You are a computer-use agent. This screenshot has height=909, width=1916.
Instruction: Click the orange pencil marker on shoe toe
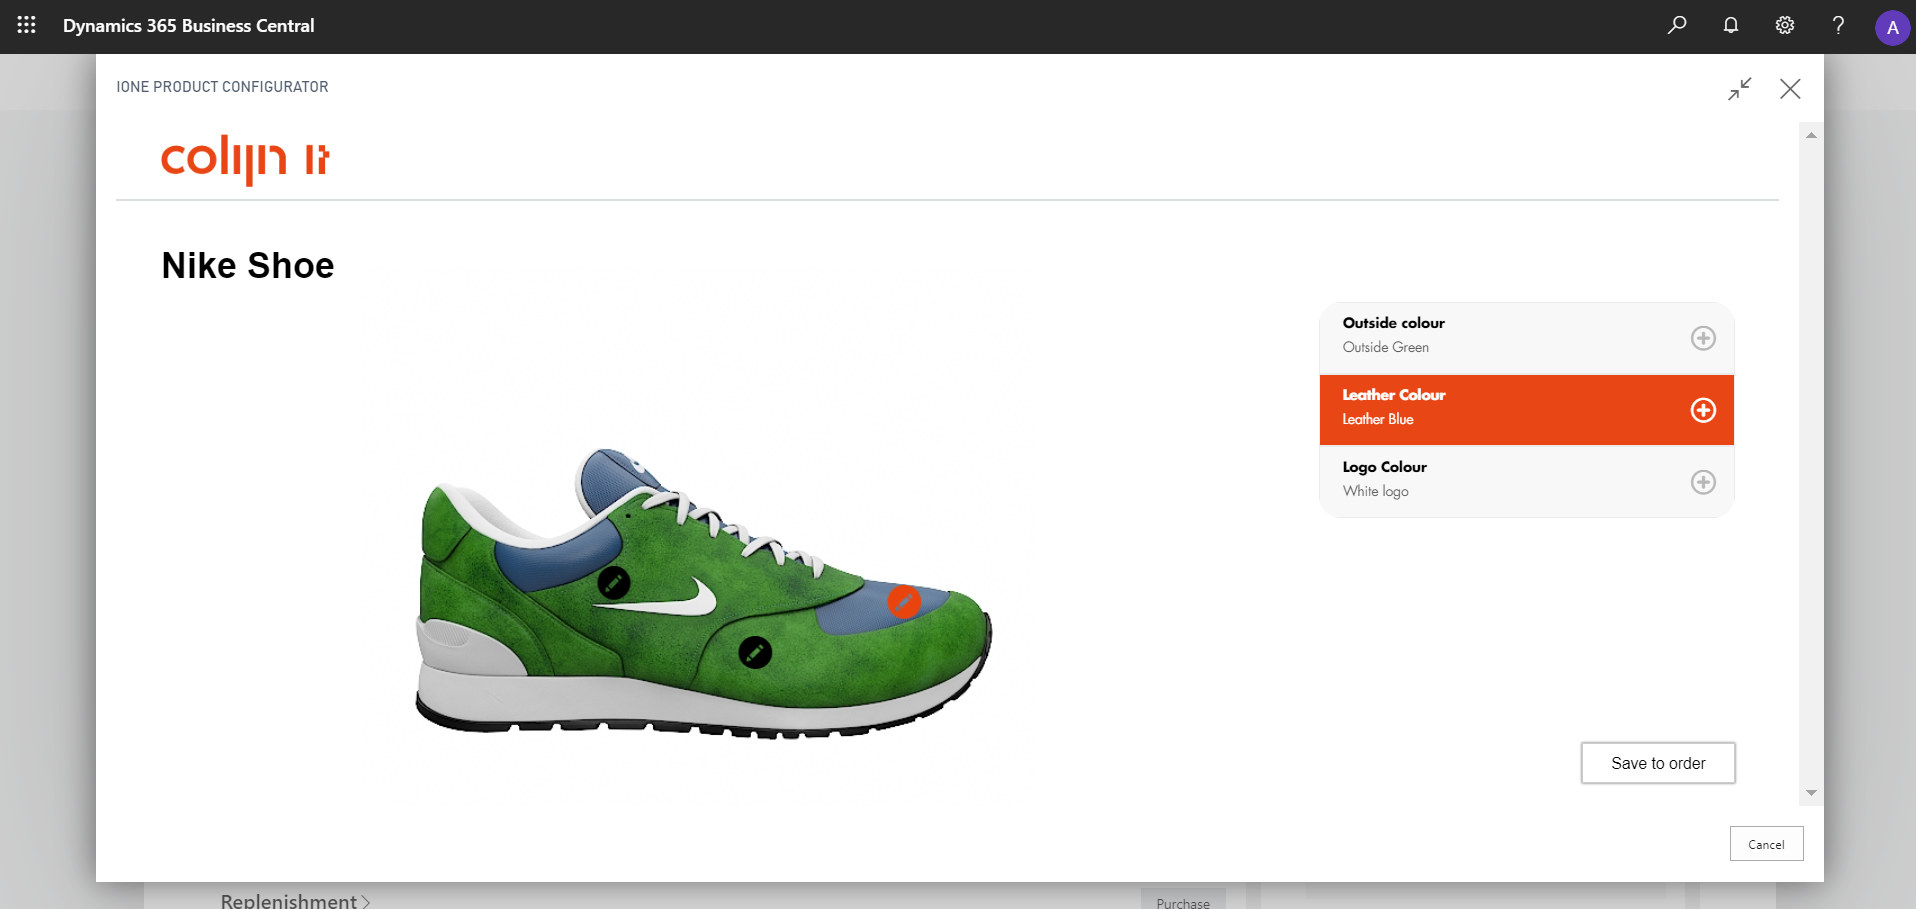[904, 602]
